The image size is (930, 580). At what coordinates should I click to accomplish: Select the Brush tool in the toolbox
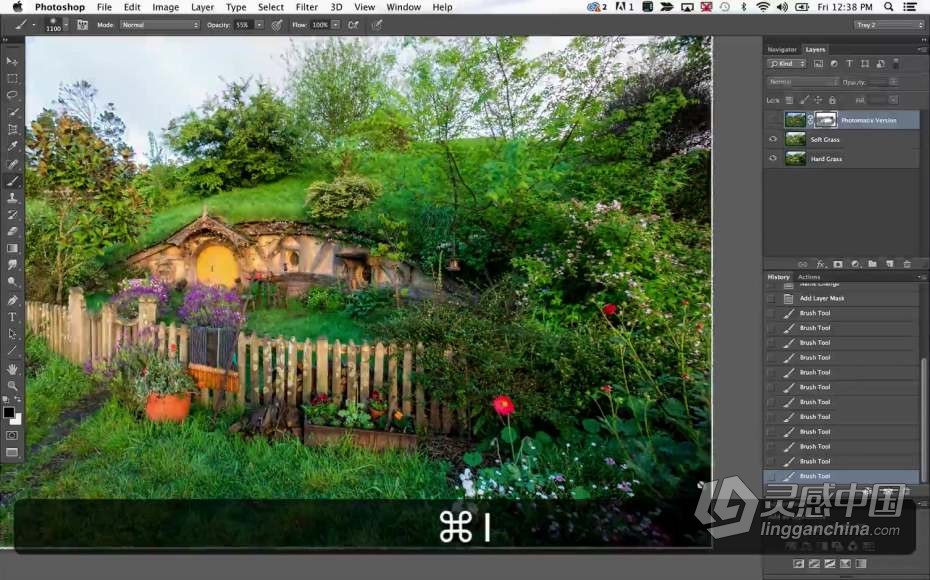(12, 181)
